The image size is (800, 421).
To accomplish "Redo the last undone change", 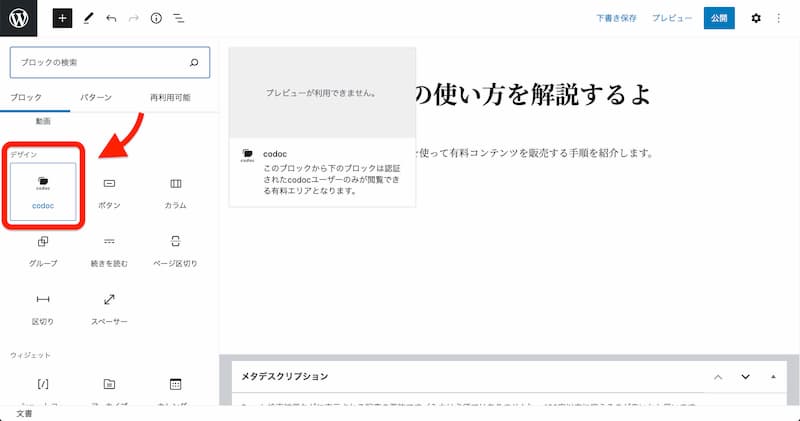I will click(134, 18).
